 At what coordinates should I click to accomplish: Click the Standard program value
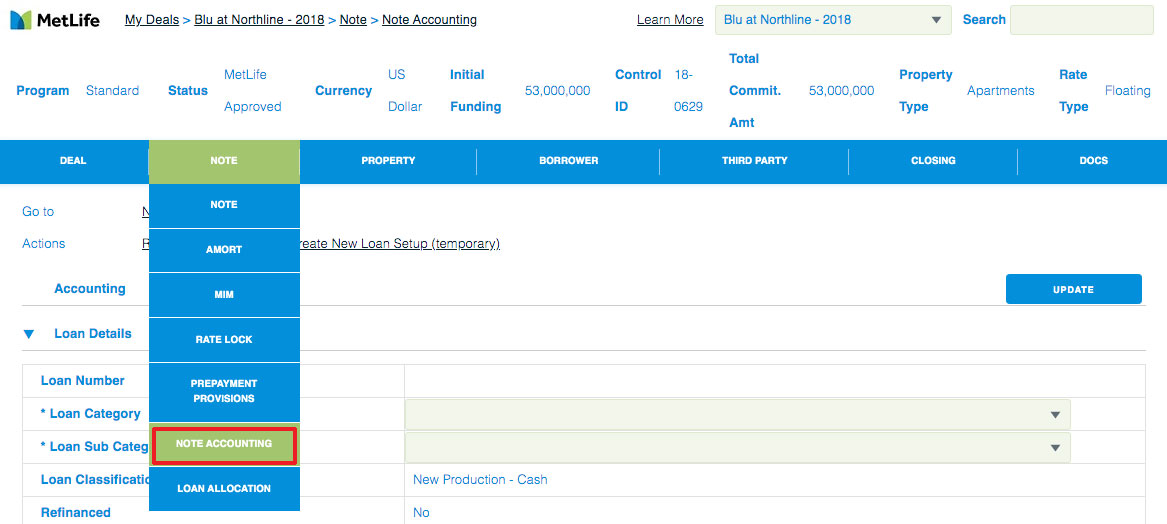pos(112,91)
